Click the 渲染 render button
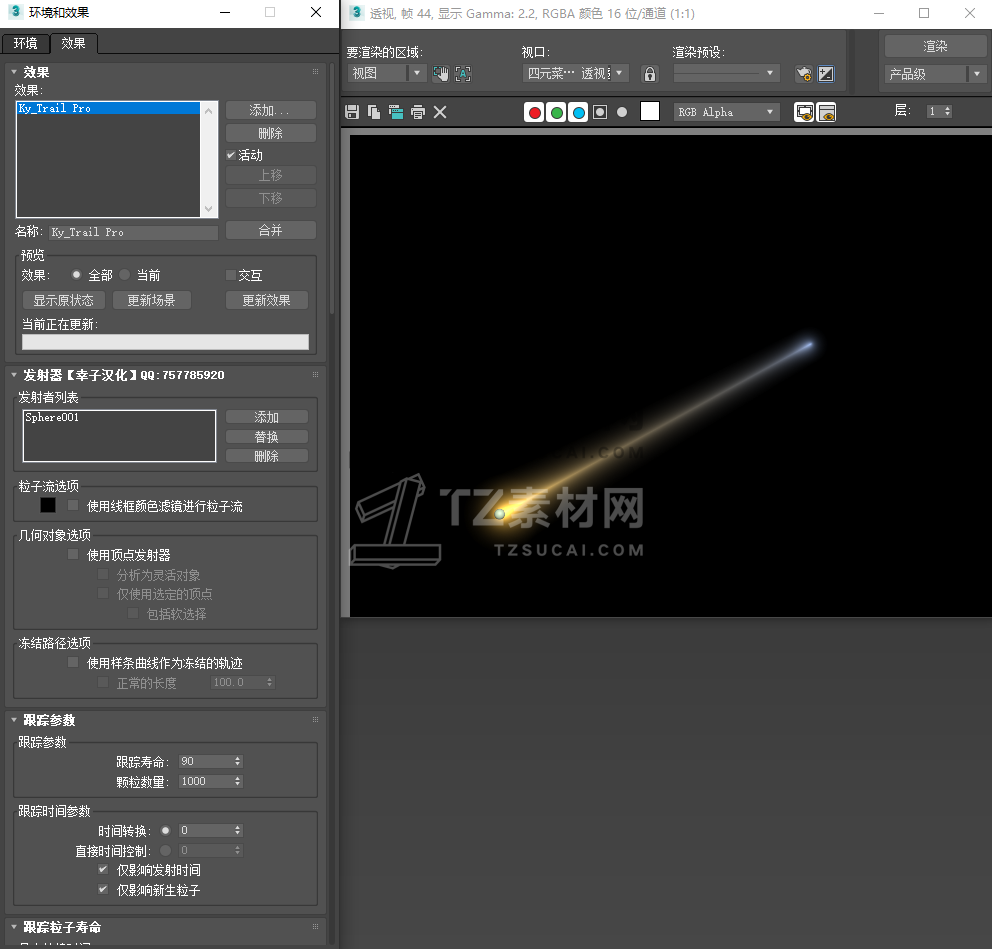 tap(935, 46)
